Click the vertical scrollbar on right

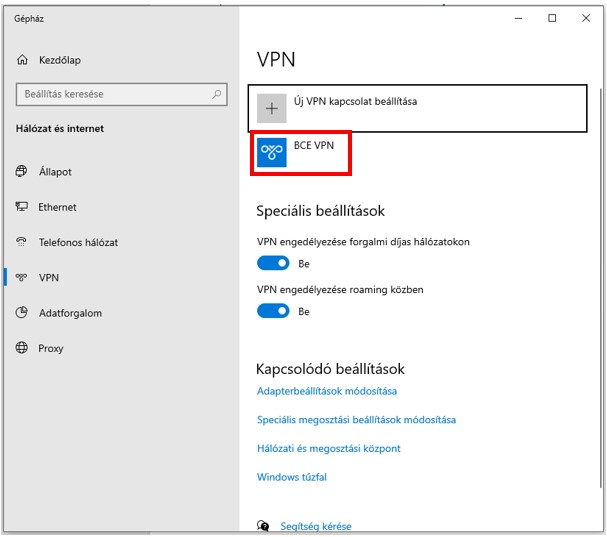[x=600, y=288]
